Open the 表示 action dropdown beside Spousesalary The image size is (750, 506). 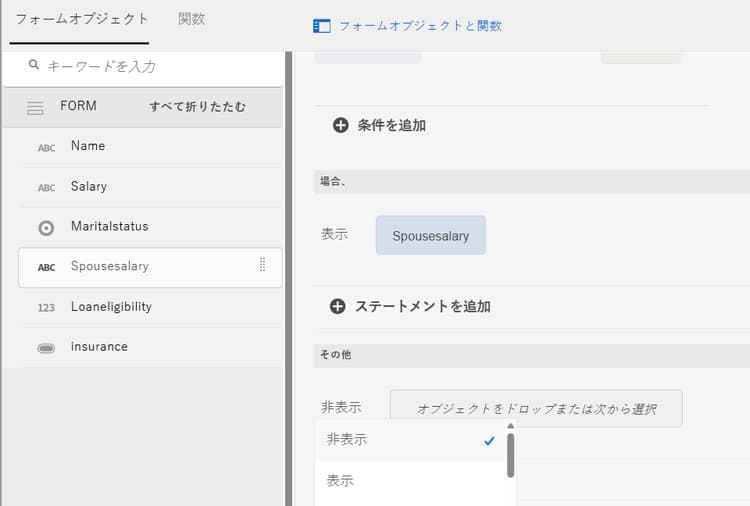(334, 234)
